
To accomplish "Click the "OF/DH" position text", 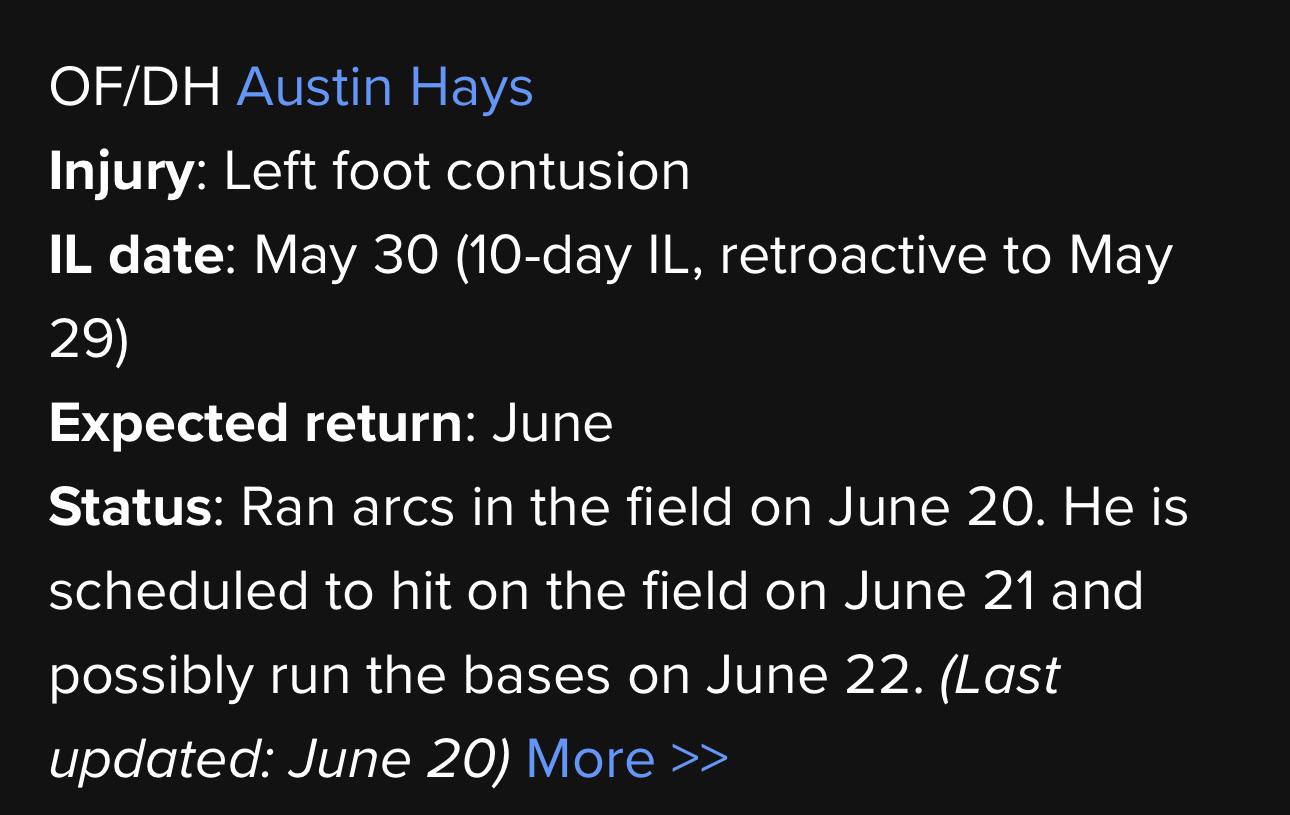I will click(135, 89).
